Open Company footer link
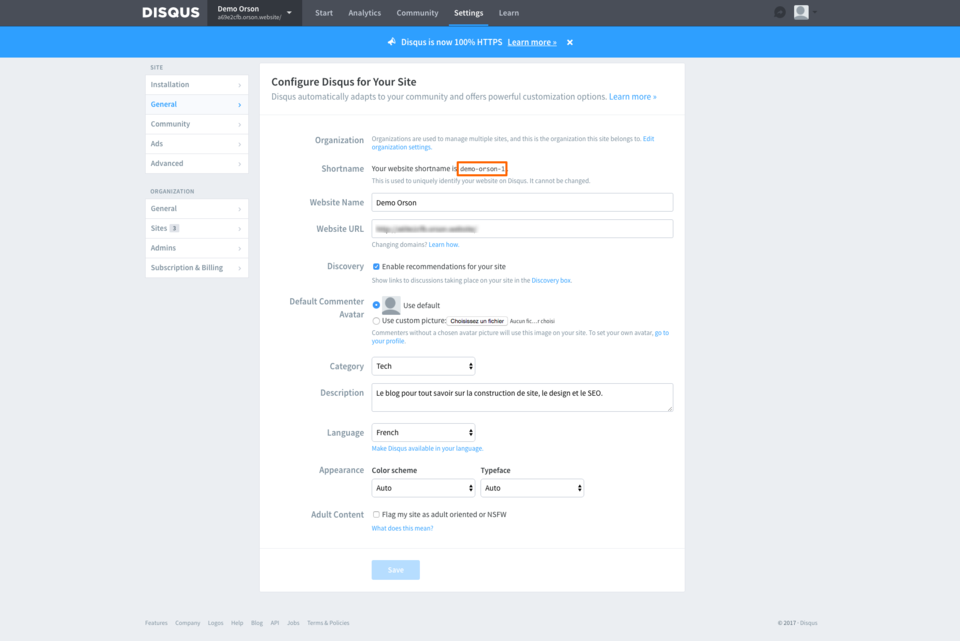The width and height of the screenshot is (960, 641). [x=187, y=623]
